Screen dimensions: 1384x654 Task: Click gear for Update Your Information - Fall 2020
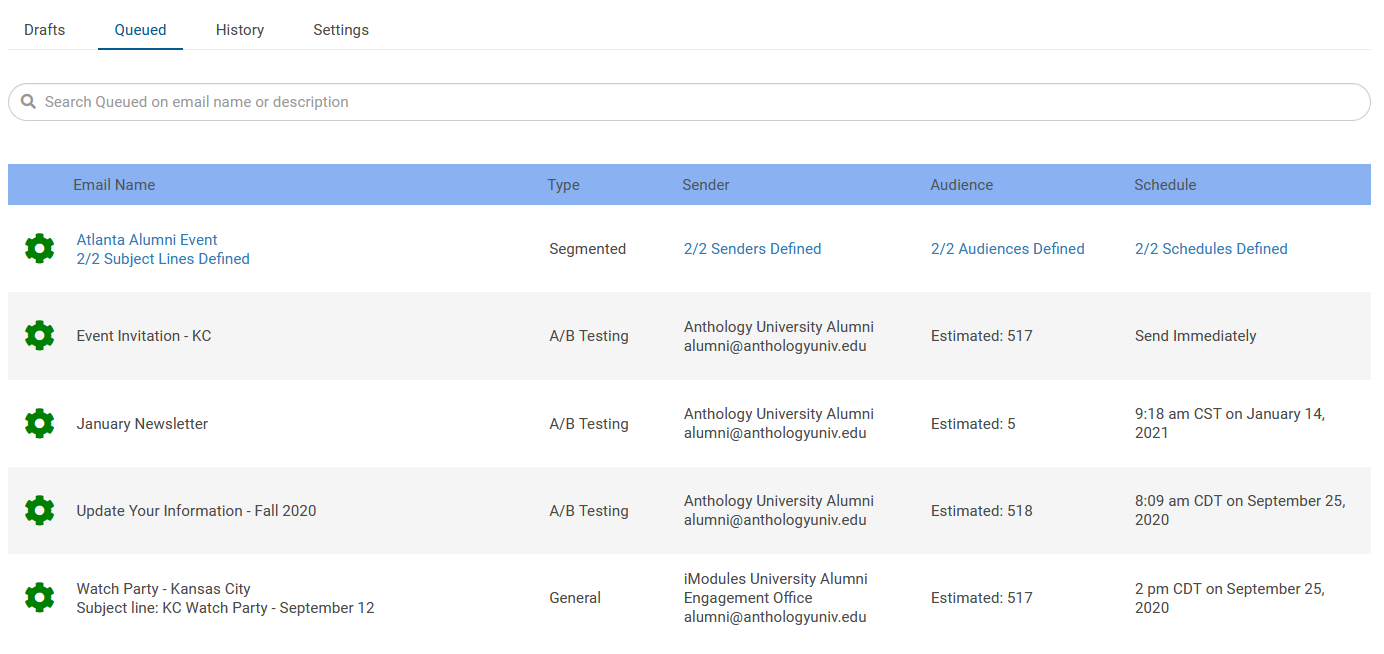(x=39, y=510)
